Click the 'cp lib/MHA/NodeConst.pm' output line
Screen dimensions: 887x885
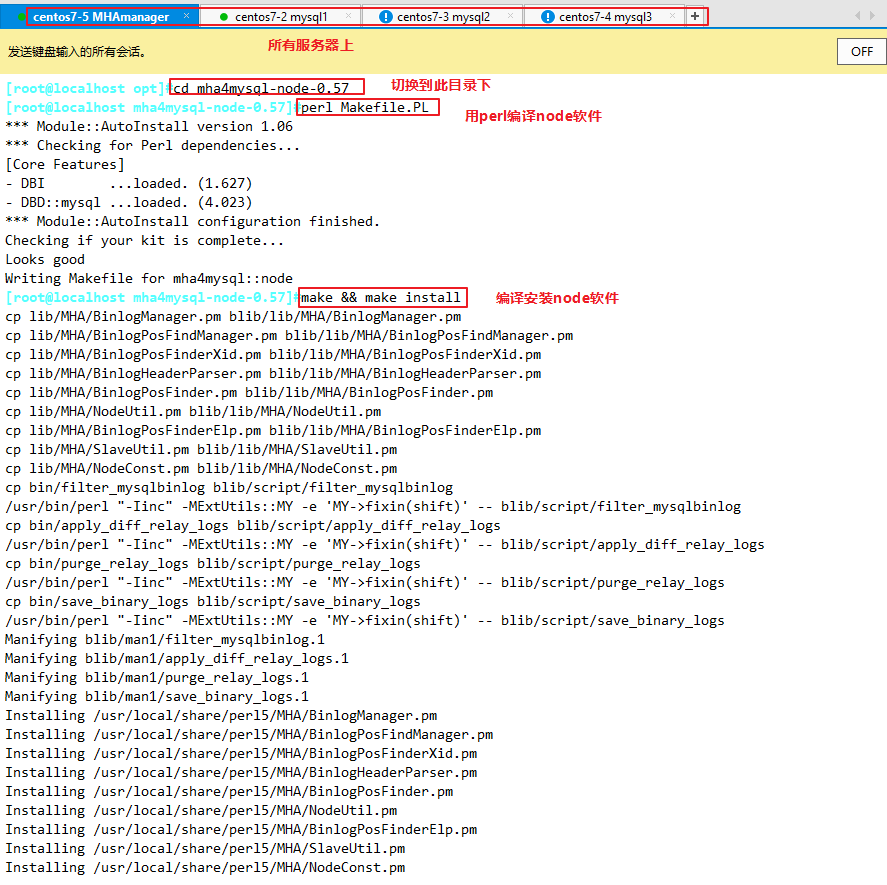201,469
